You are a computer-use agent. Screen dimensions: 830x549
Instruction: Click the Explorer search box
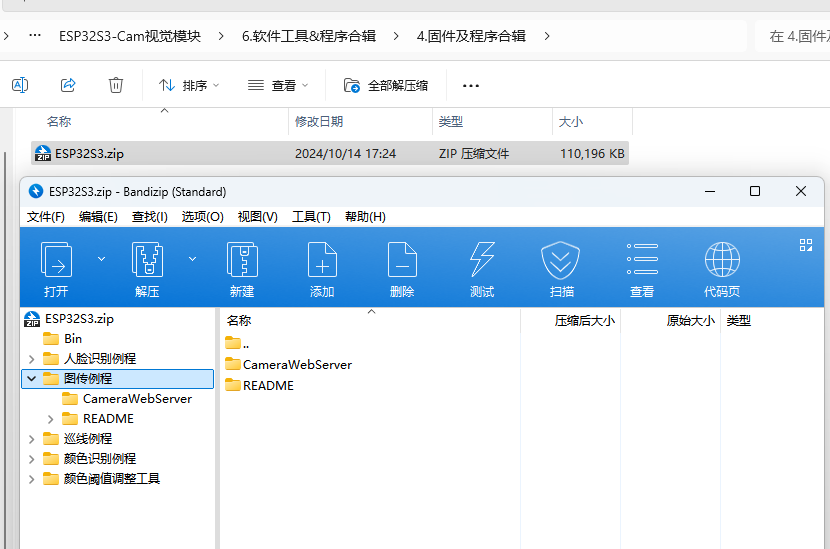coord(793,36)
